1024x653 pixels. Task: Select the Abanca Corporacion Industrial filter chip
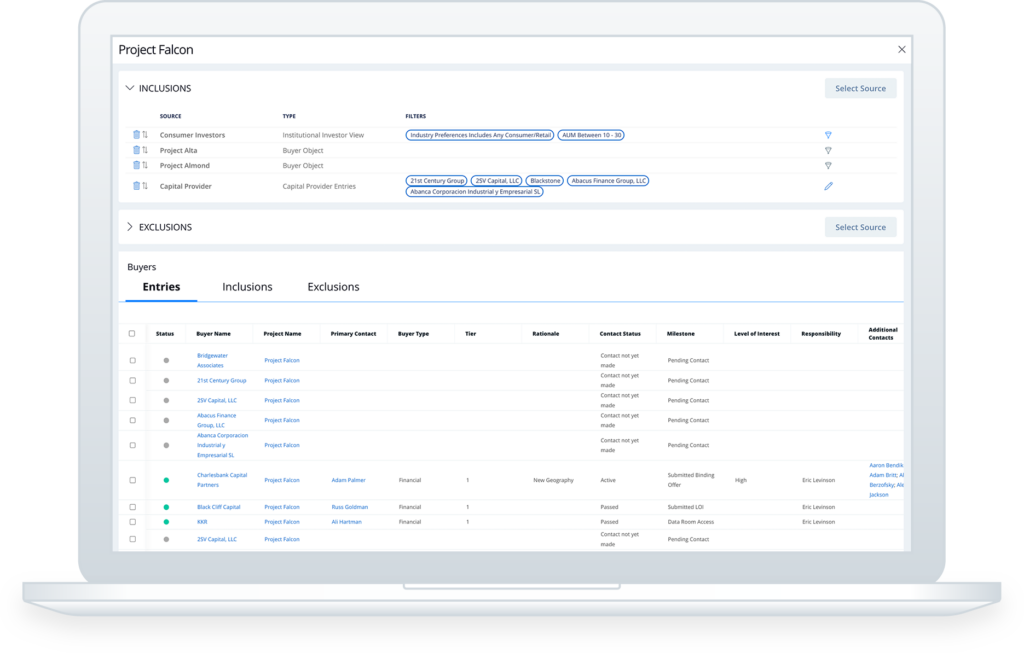click(475, 192)
